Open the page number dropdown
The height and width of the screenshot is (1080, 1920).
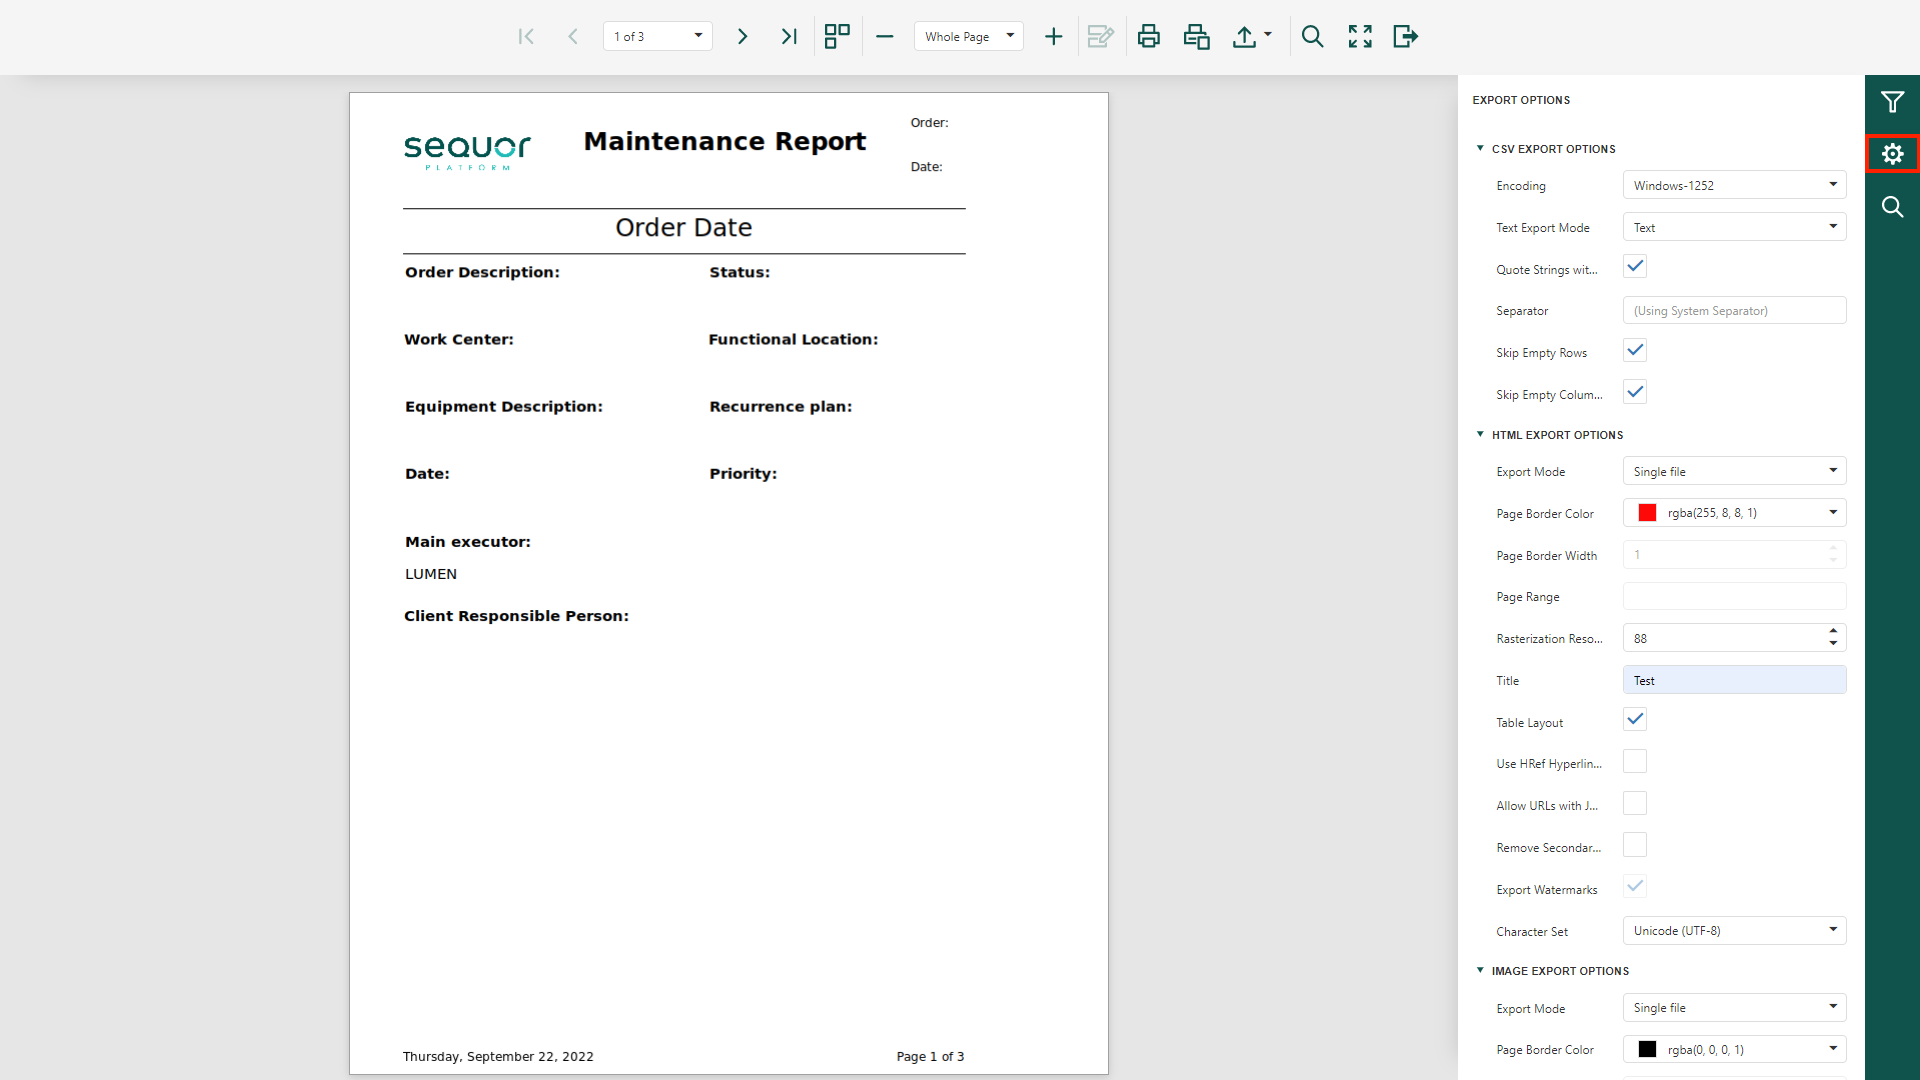tap(698, 36)
